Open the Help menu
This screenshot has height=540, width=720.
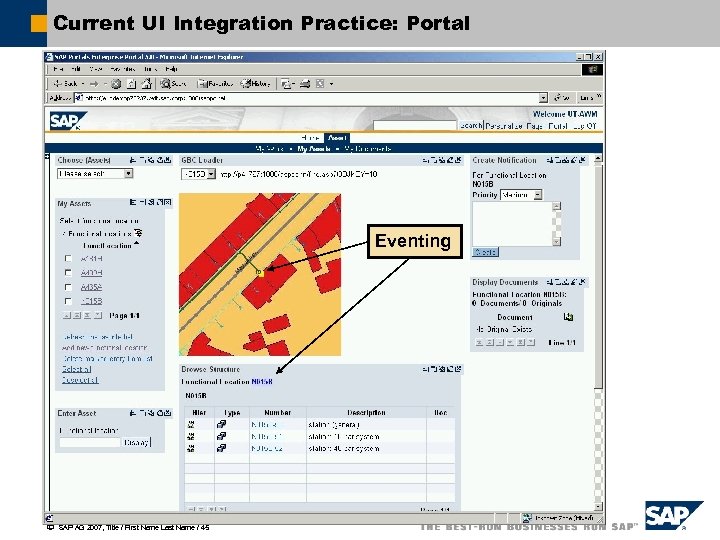[x=171, y=69]
